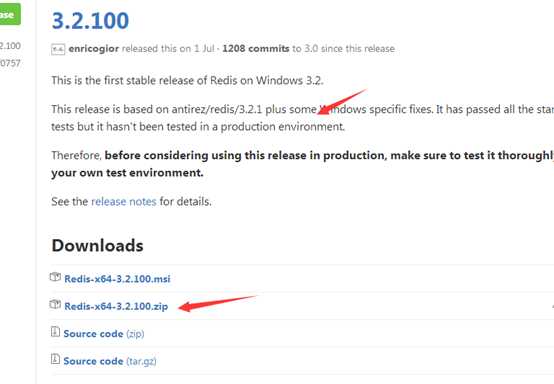This screenshot has height=384, width=554.
Task: Click the package icon beside Redis-x64-3.2.100.msi
Action: [x=55, y=277]
